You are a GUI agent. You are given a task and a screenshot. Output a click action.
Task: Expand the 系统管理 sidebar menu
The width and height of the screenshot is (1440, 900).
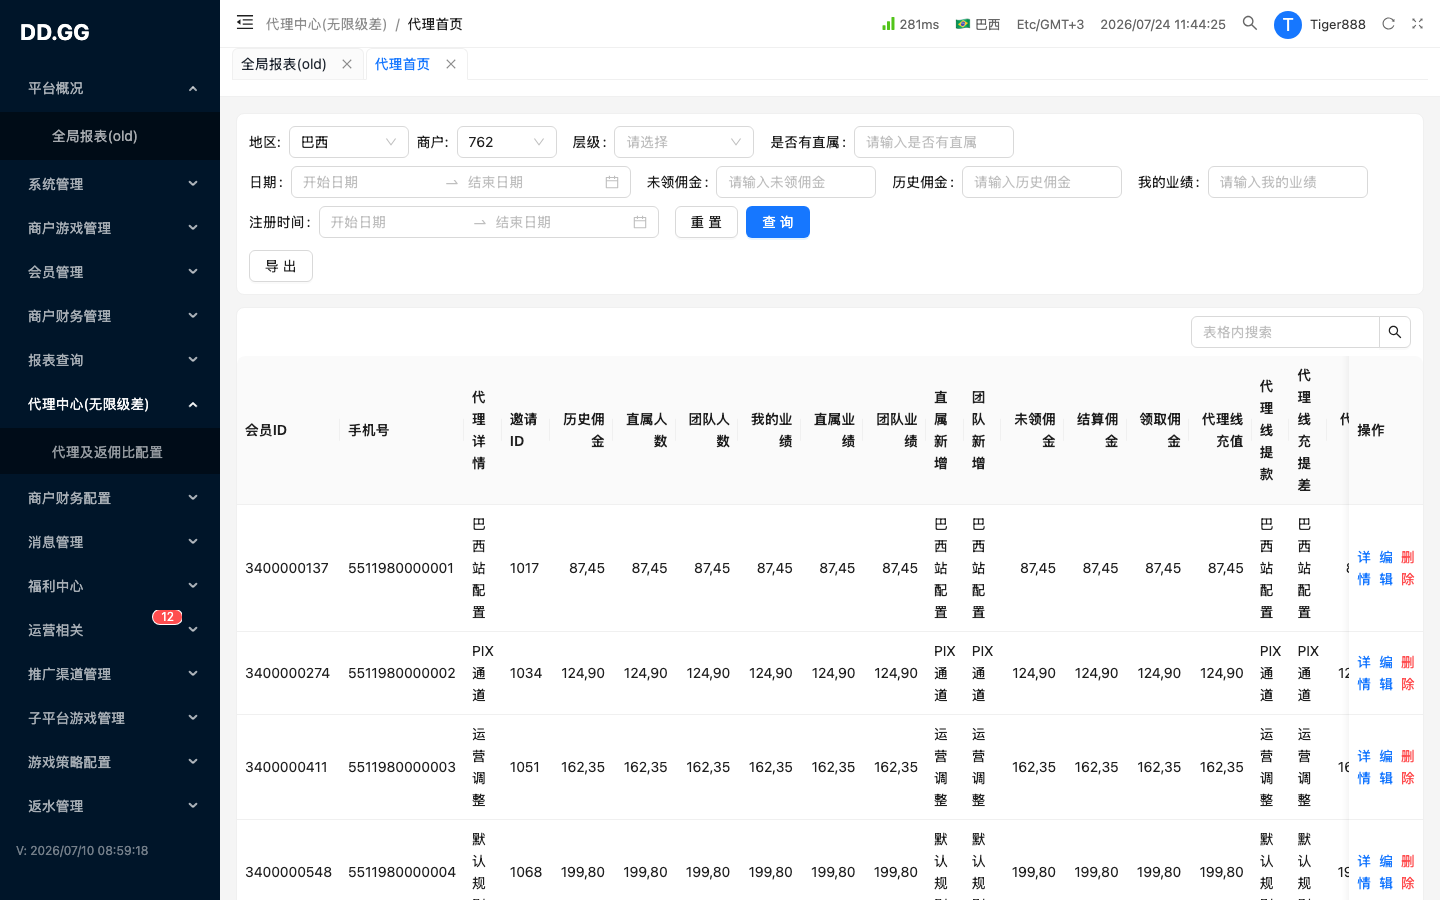pos(110,184)
